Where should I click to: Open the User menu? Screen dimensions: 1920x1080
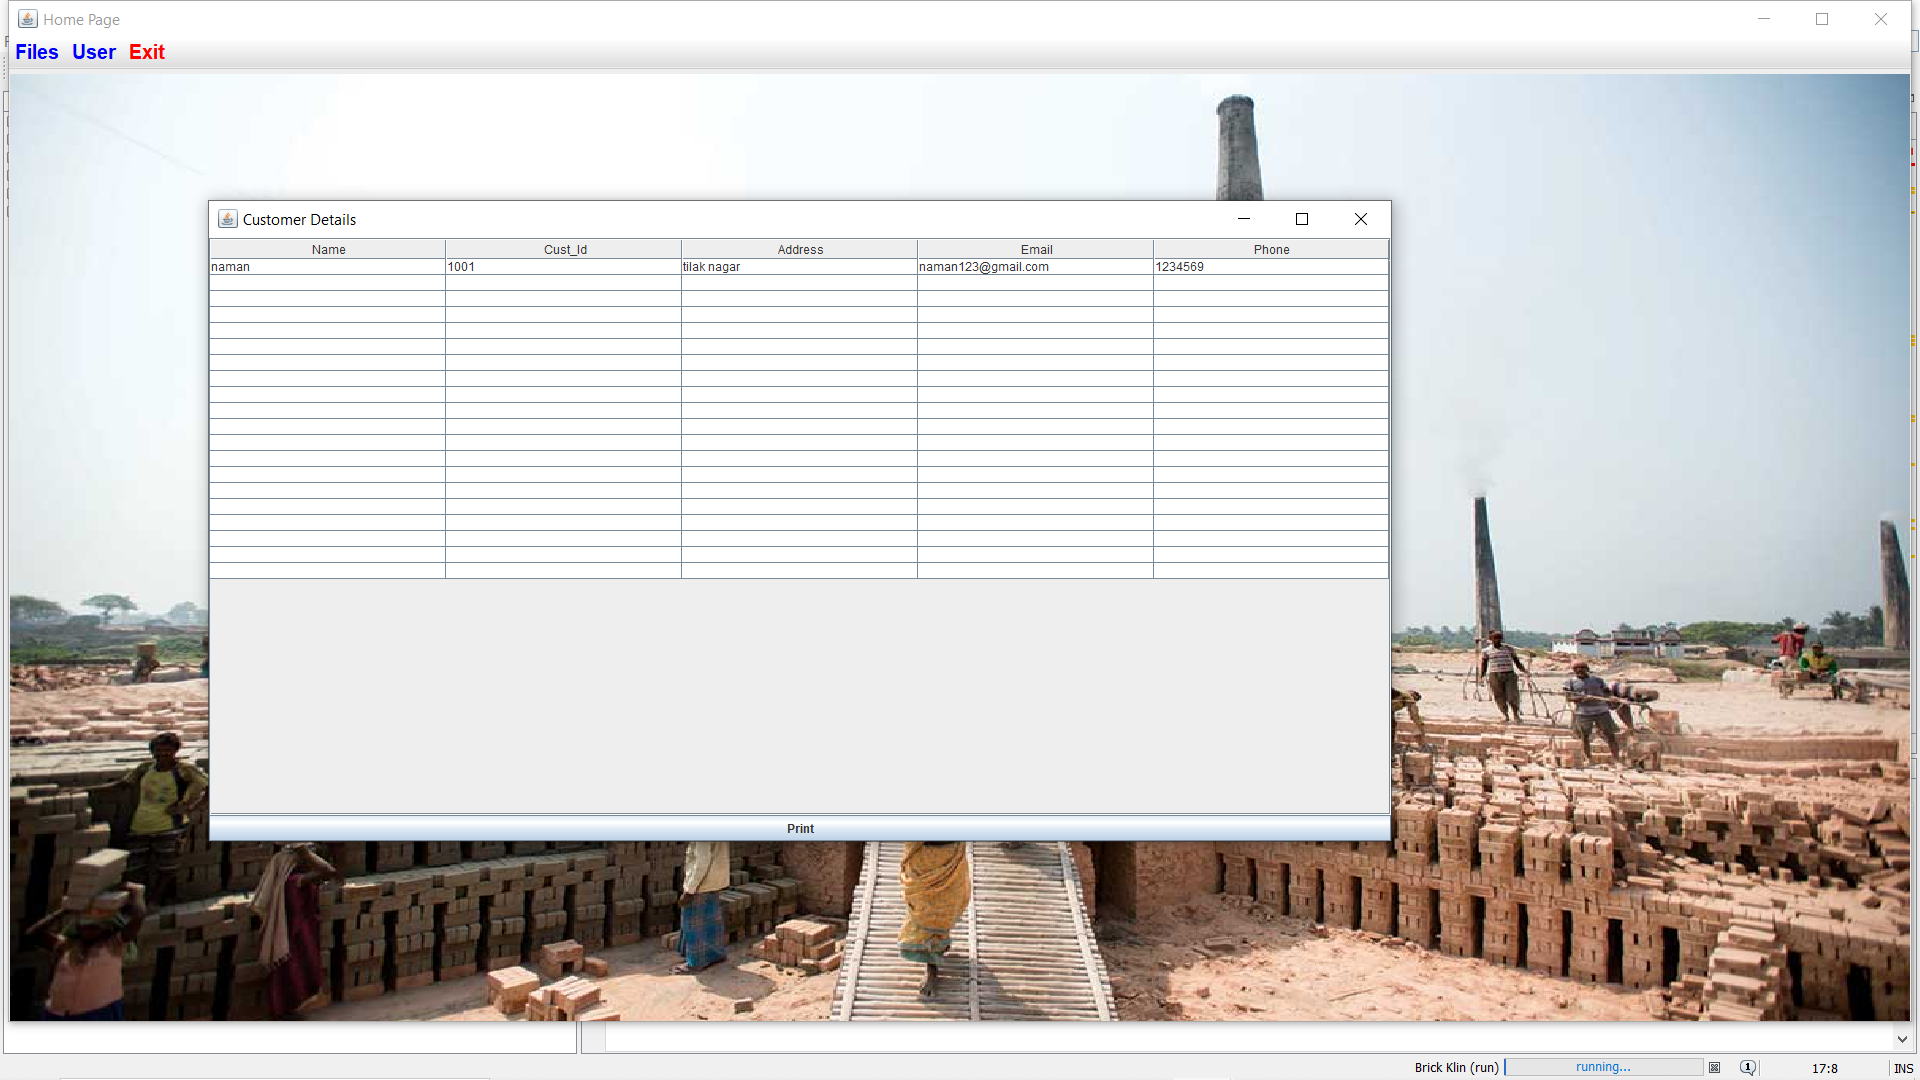(x=94, y=52)
